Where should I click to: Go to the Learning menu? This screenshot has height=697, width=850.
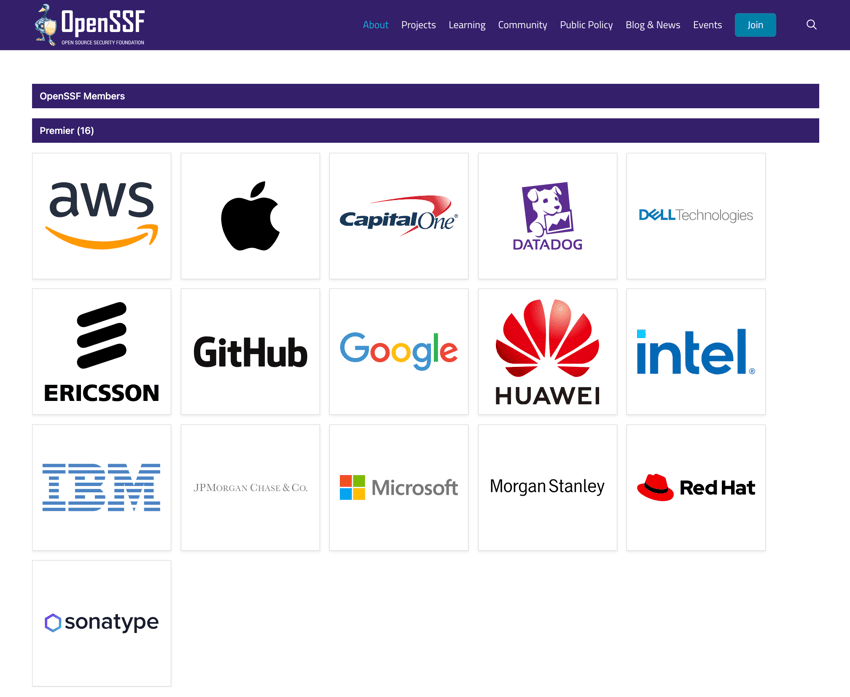(x=467, y=25)
